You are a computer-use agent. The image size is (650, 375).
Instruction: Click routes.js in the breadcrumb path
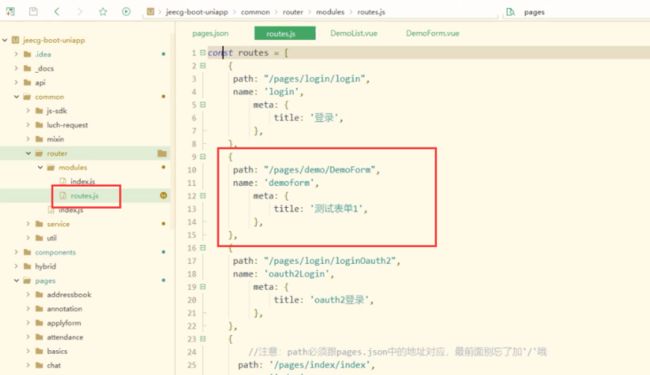click(371, 12)
